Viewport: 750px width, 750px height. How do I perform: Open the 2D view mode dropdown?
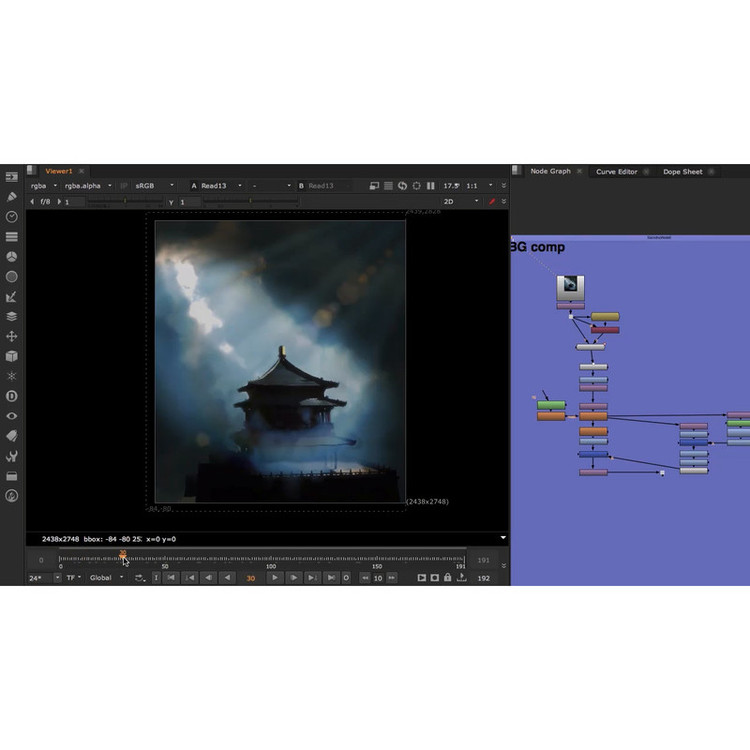pyautogui.click(x=461, y=201)
